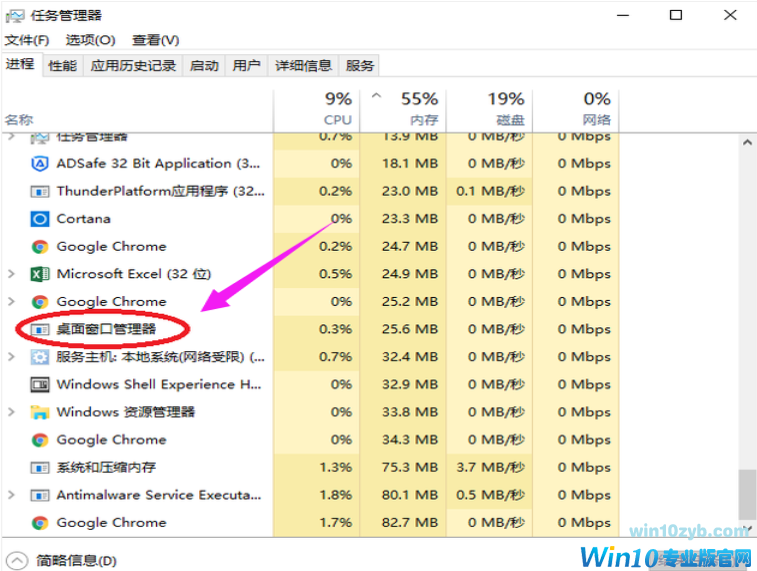This screenshot has height=571, width=757.
Task: Select the 系统和压缩内存 process row
Action: coord(311,467)
